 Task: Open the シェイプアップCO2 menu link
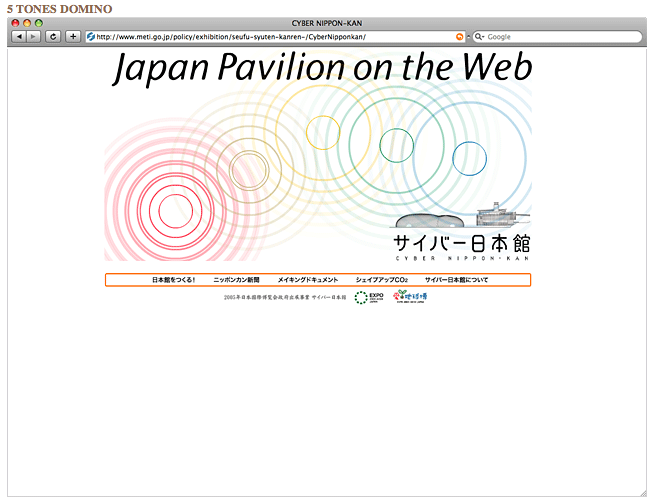(x=382, y=280)
